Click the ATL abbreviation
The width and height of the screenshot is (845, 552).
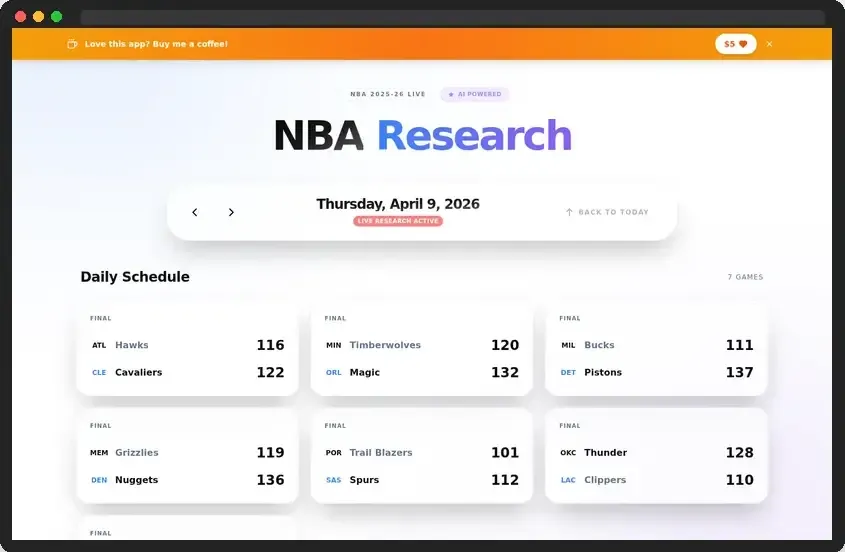(x=99, y=346)
